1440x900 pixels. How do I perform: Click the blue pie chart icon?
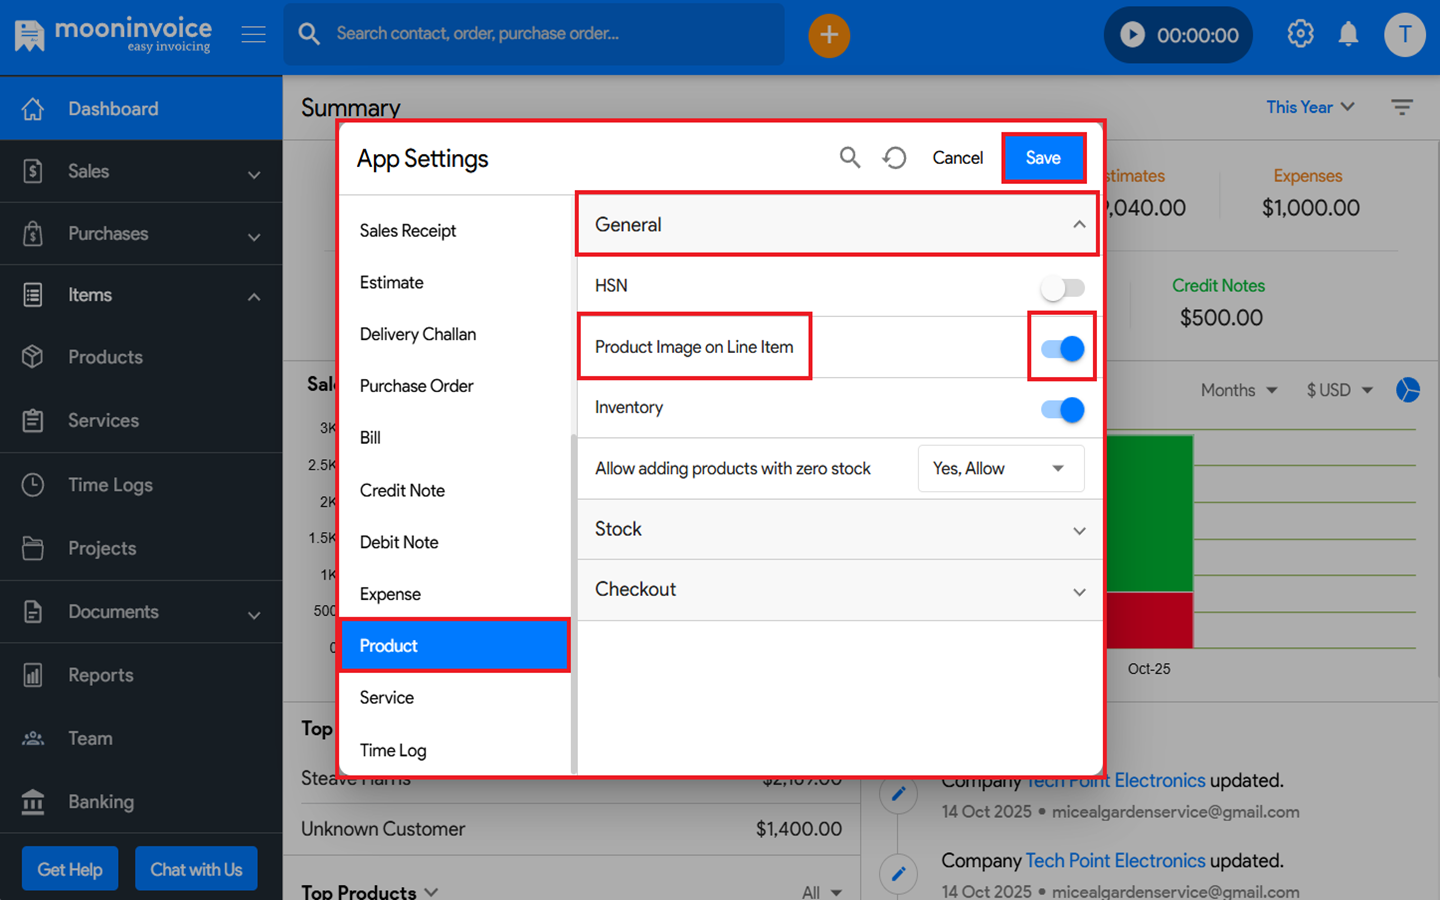1407,390
